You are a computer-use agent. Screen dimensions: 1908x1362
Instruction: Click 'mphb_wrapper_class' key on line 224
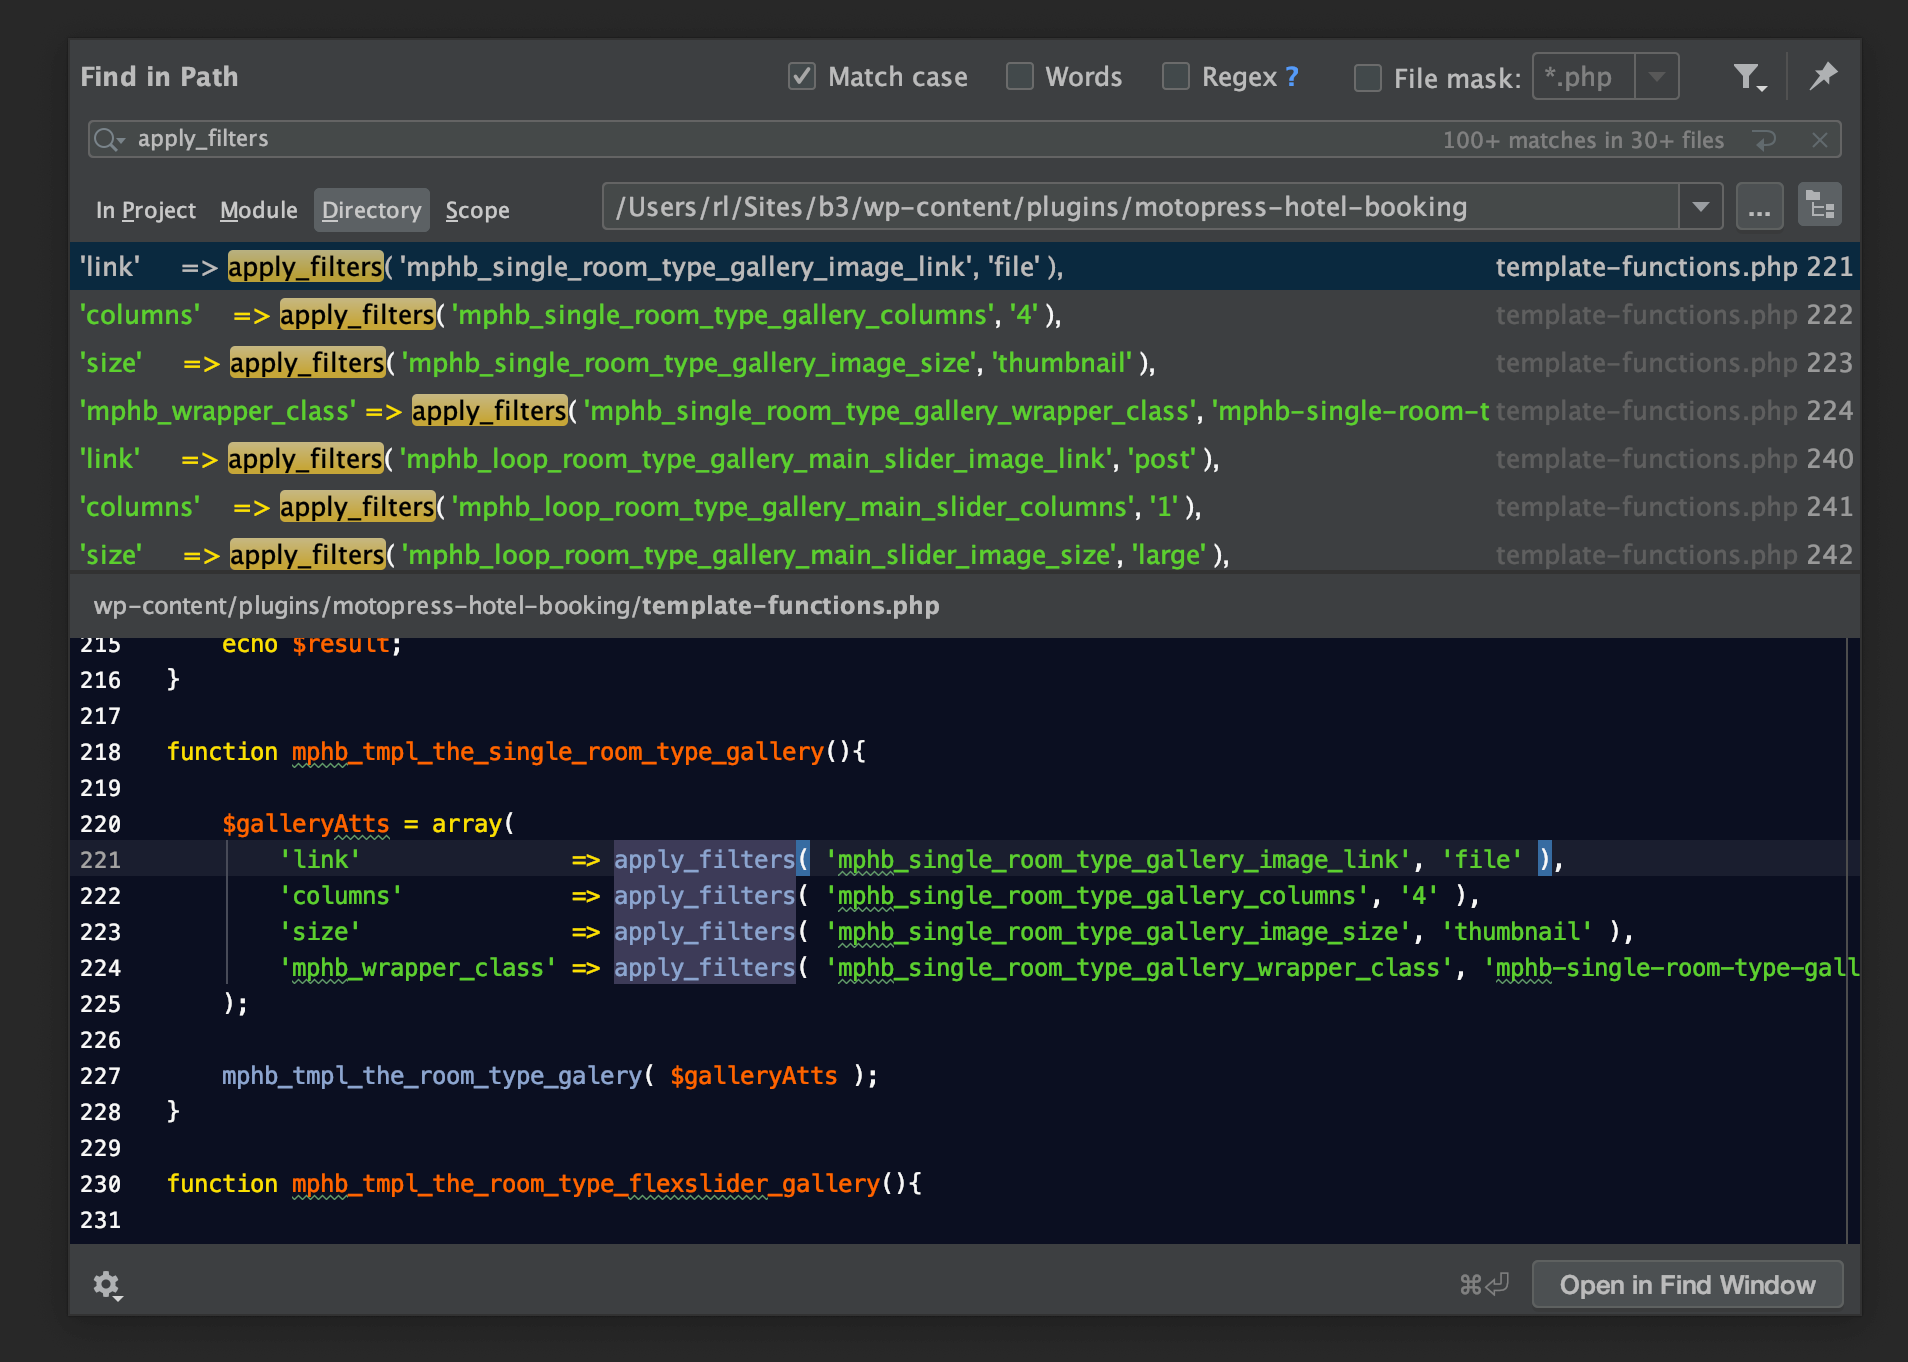(417, 968)
